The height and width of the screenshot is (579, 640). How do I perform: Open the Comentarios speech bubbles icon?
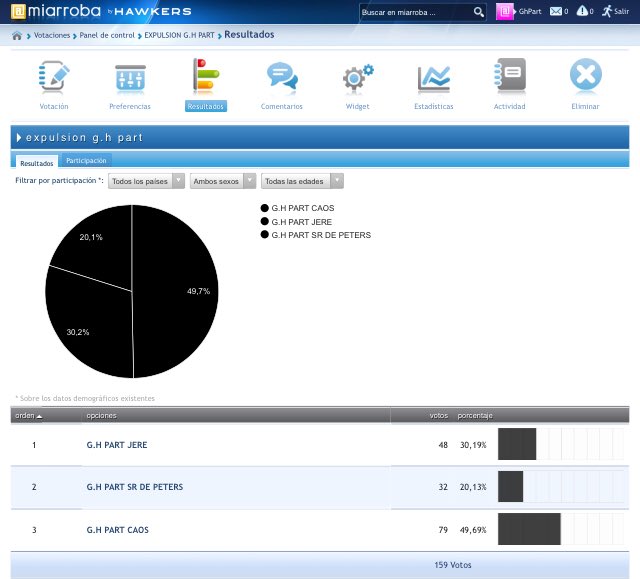282,76
